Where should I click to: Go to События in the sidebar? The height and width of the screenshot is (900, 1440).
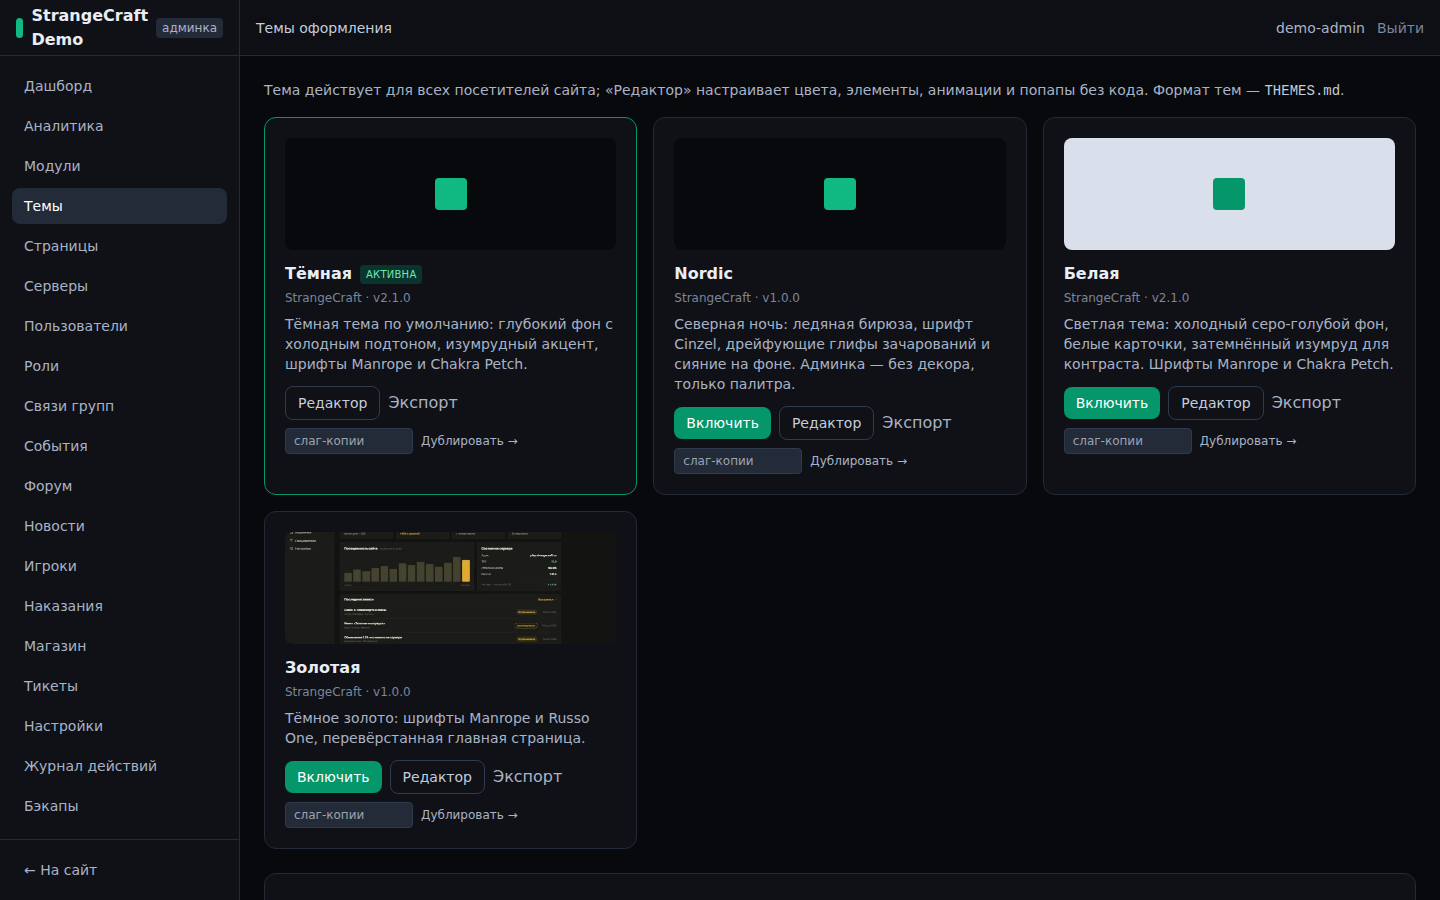point(119,446)
